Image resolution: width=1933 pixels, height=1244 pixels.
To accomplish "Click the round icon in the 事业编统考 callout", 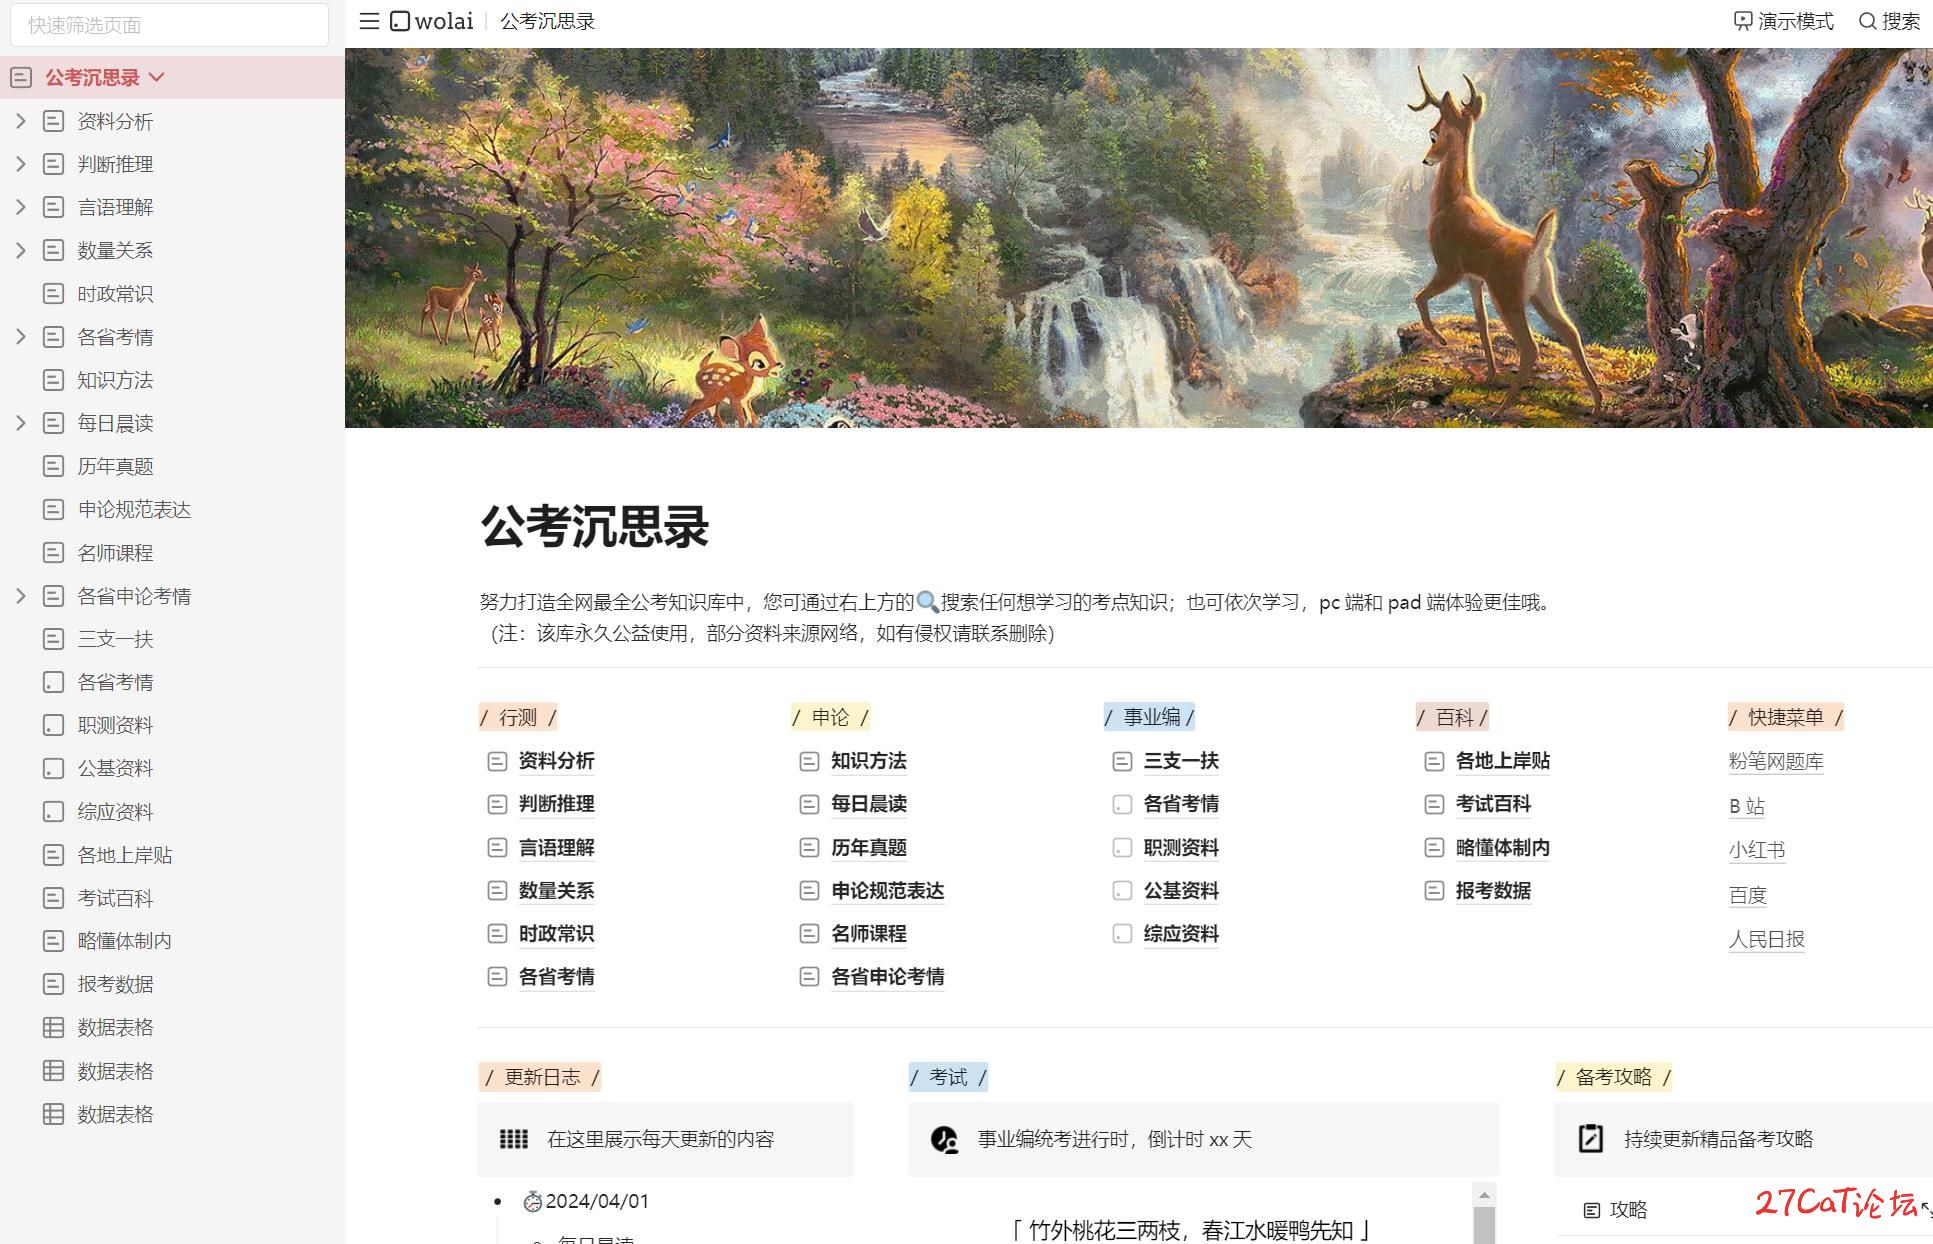I will (x=944, y=1139).
